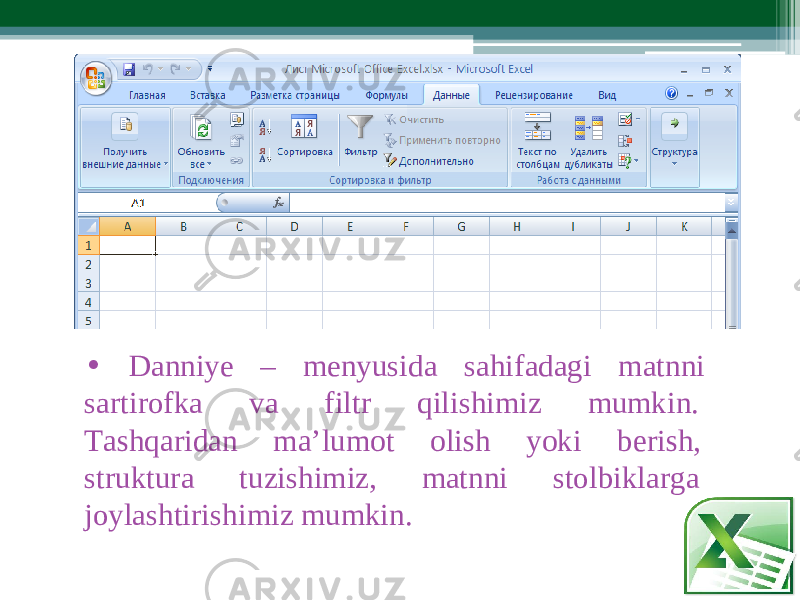Click Применить повторно button

coord(442,140)
